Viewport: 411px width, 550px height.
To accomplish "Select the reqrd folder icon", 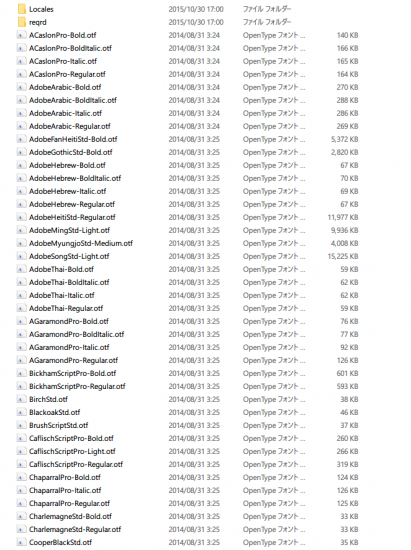I will point(21,22).
